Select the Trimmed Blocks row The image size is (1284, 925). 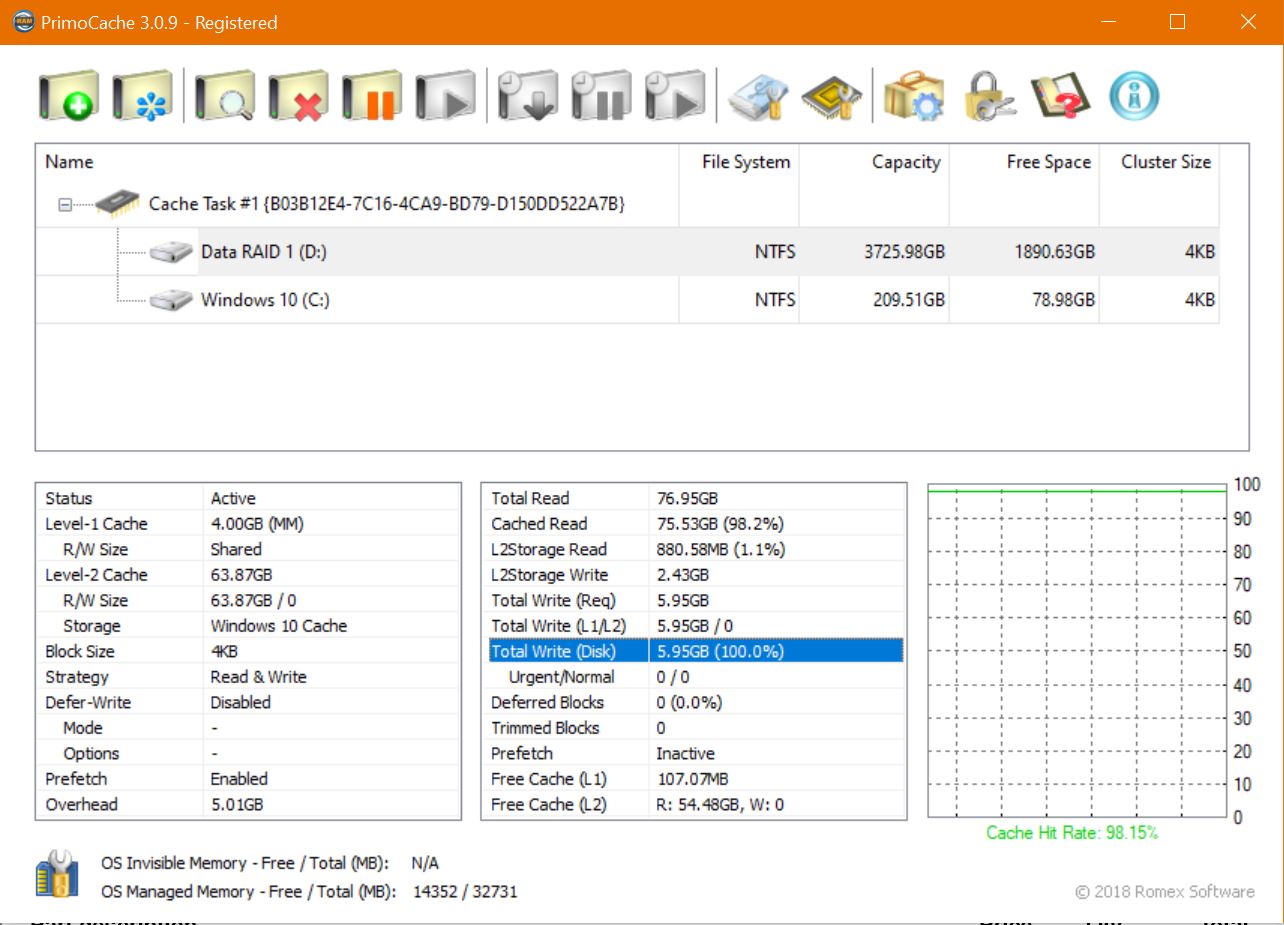(x=695, y=728)
